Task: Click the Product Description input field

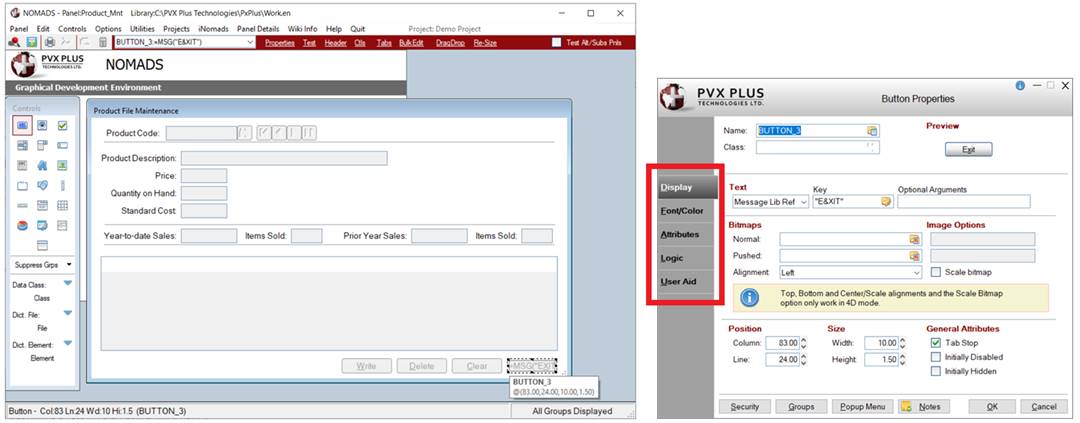Action: pyautogui.click(x=283, y=158)
